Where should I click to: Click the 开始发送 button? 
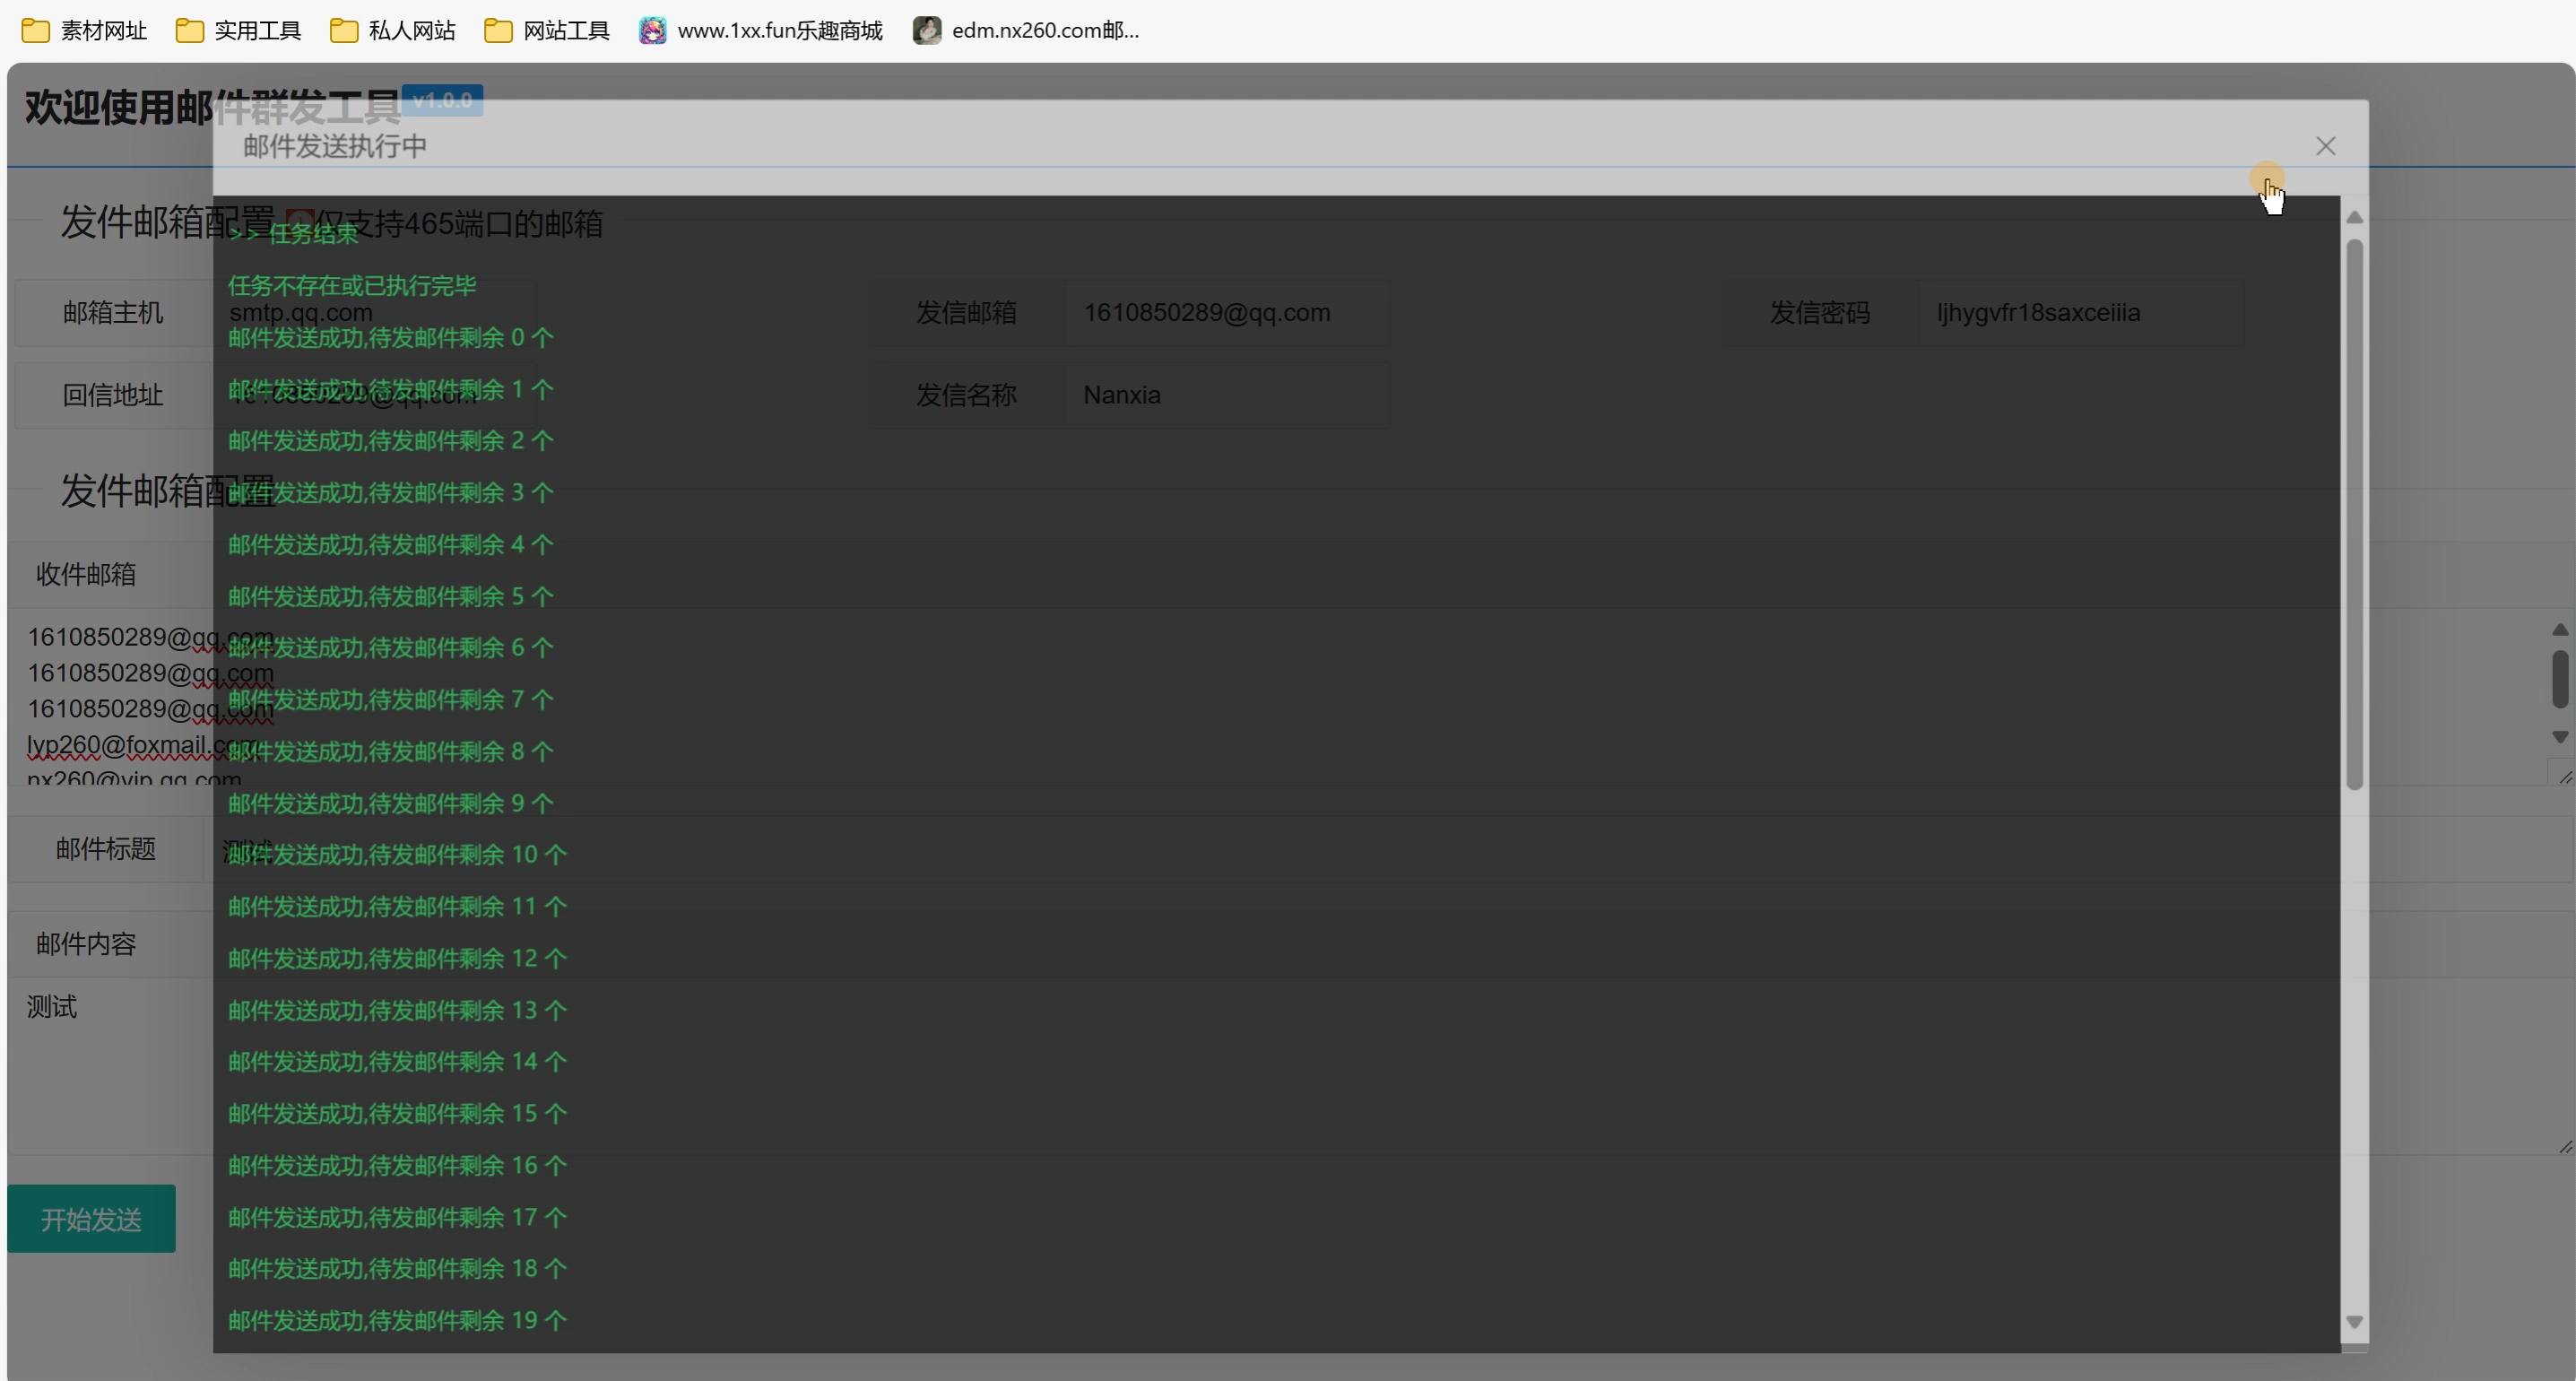click(x=91, y=1218)
